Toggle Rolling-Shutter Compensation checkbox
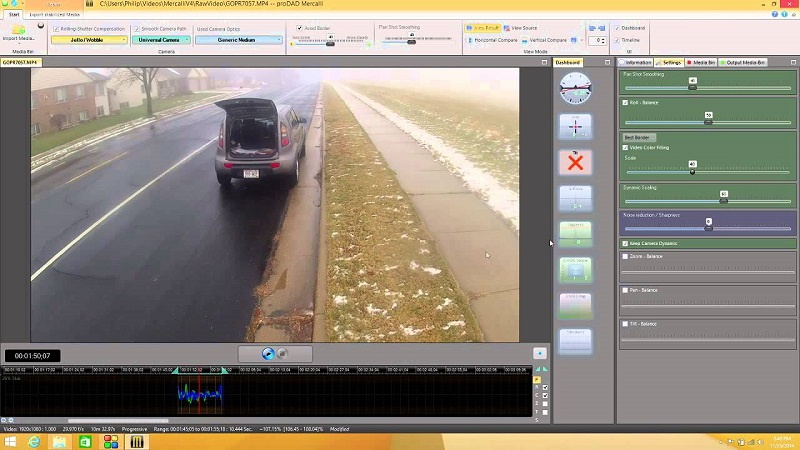 click(x=55, y=29)
